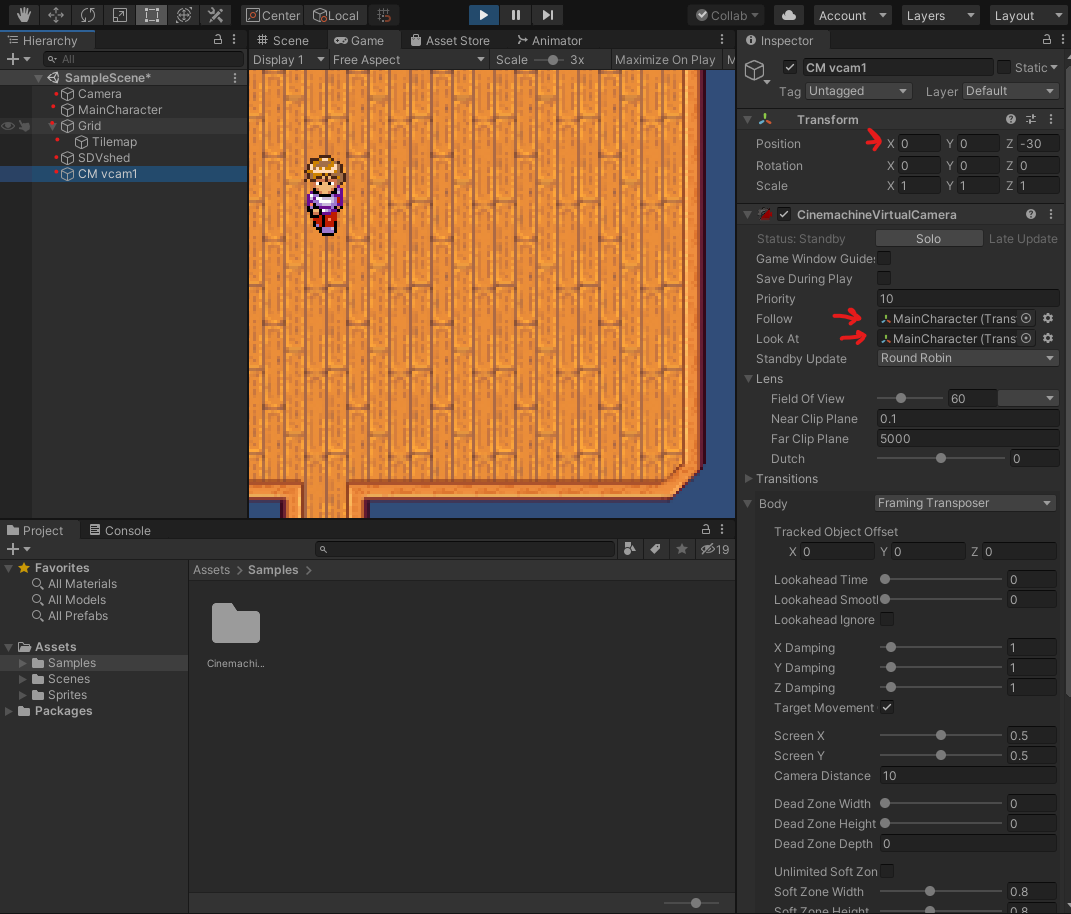Toggle the Static checkbox
The width and height of the screenshot is (1071, 914).
coord(1003,67)
